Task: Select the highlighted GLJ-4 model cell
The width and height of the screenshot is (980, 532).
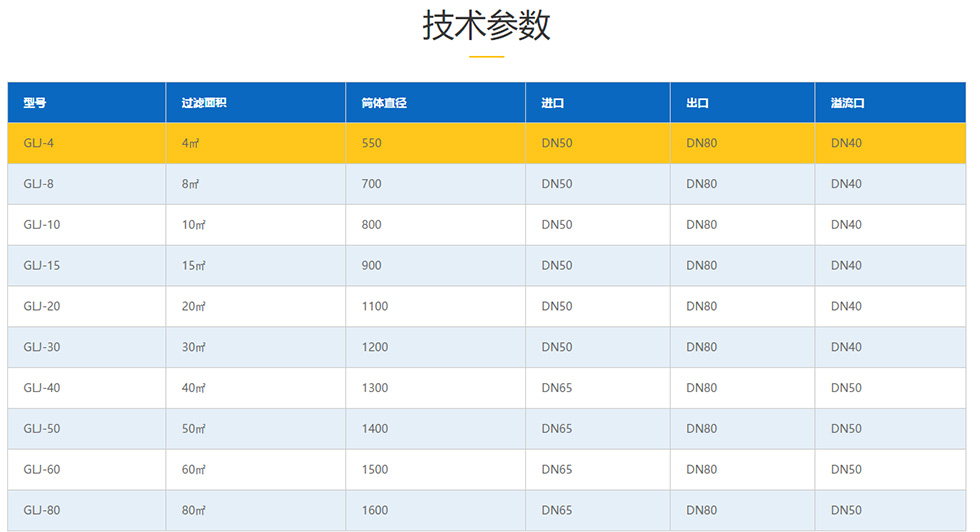Action: tap(39, 143)
